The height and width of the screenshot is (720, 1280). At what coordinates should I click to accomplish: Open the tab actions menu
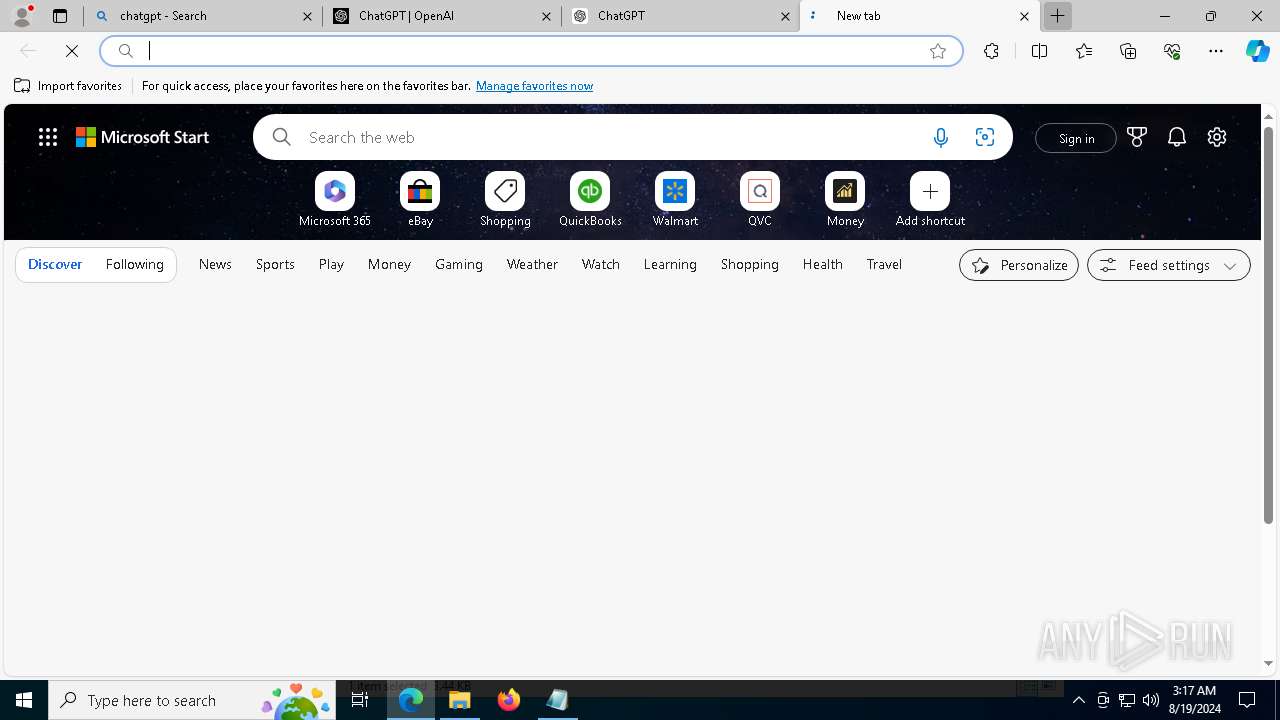pos(60,16)
